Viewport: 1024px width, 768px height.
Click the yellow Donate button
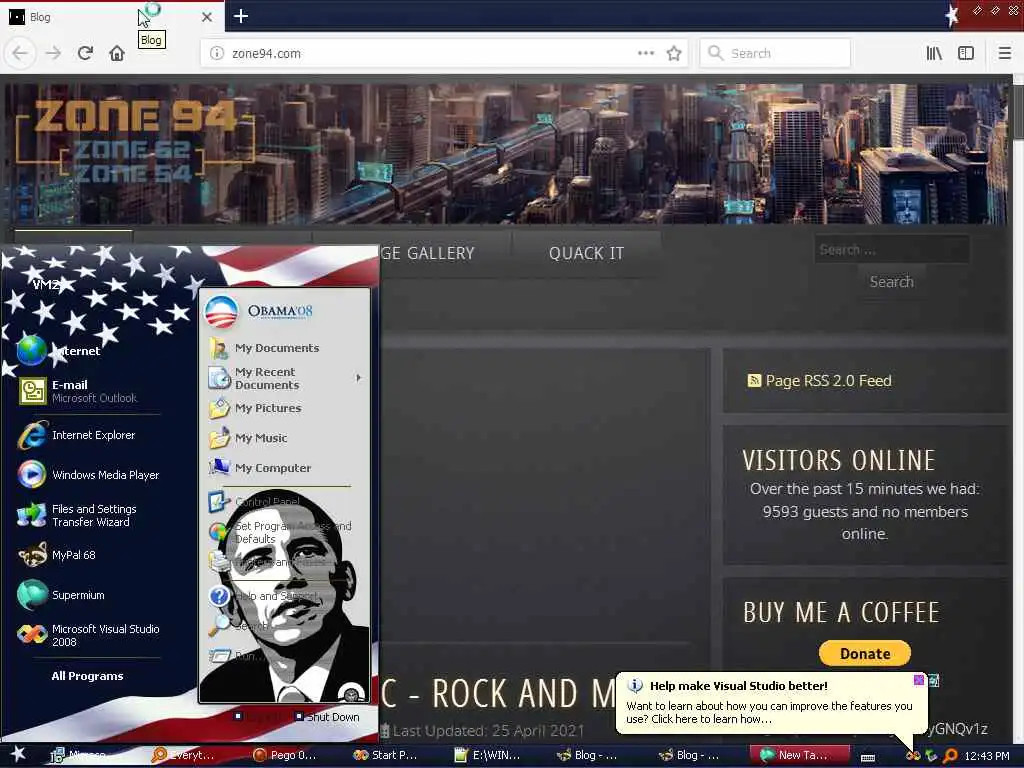coord(865,653)
